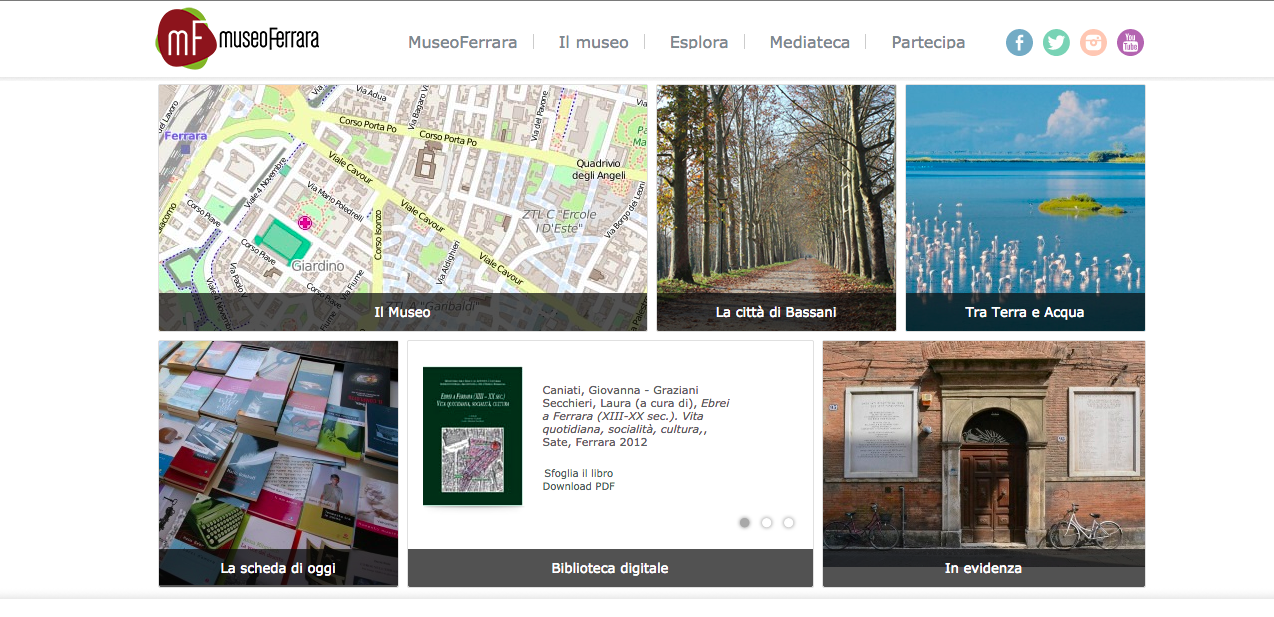Open the Esplora menu item
Viewport: 1274px width, 617px height.
pos(699,42)
